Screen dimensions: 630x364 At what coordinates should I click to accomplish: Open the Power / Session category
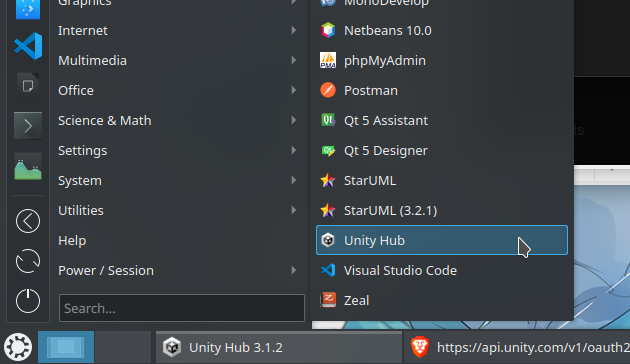[178, 270]
